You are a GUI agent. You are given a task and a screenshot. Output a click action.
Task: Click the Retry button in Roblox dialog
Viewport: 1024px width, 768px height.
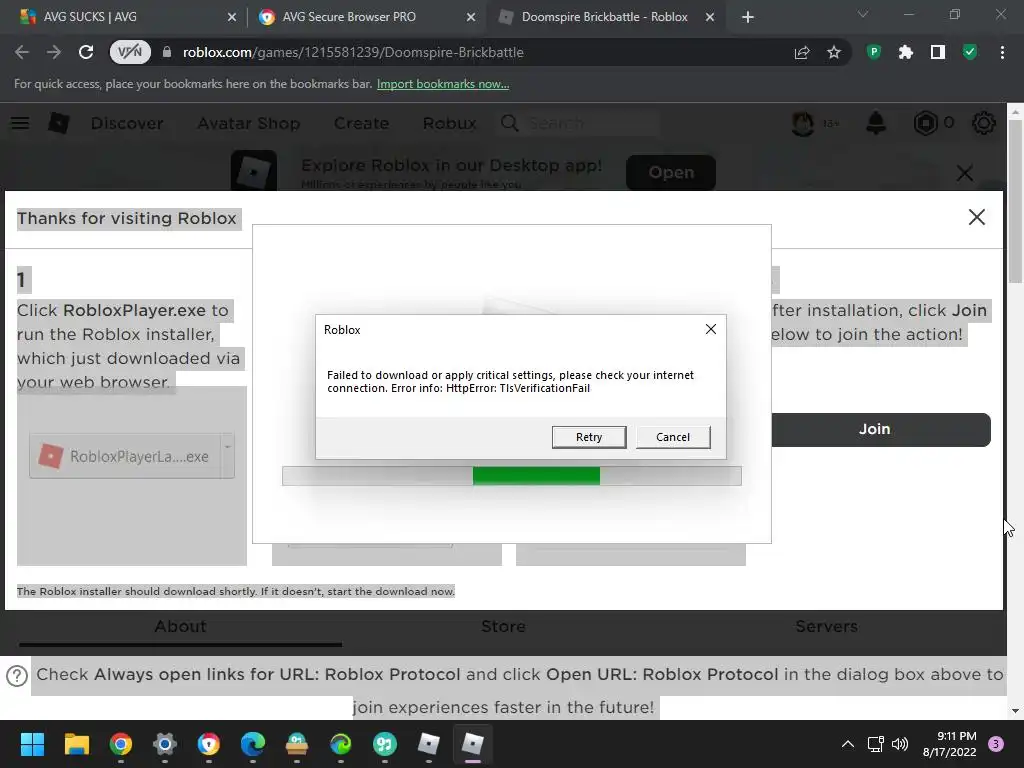tap(588, 437)
